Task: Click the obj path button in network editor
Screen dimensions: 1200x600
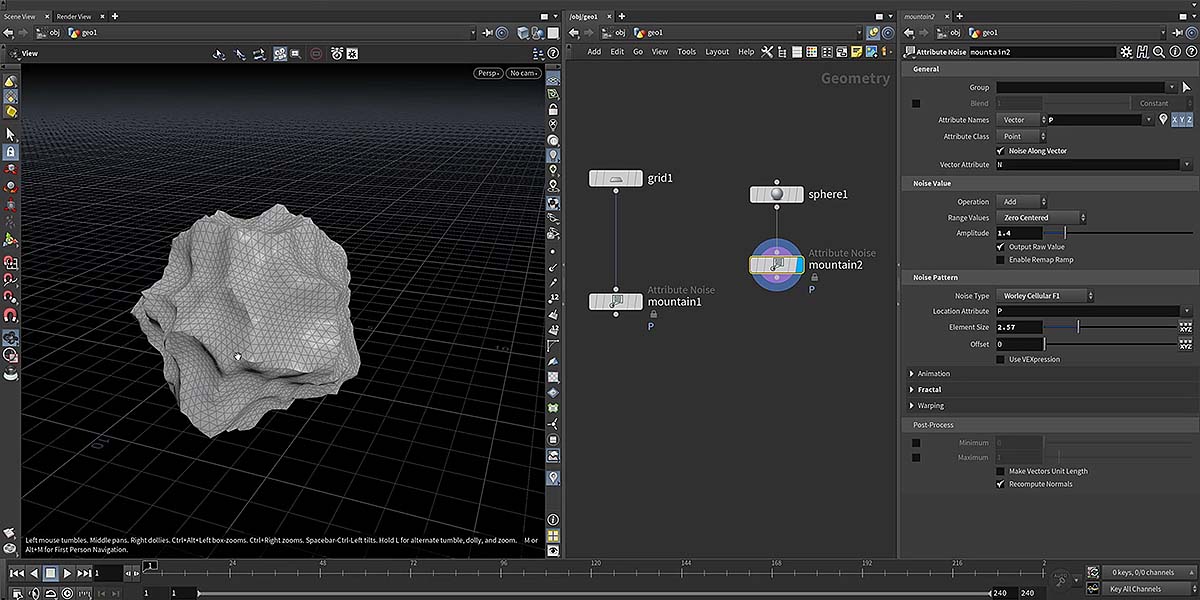Action: coord(613,33)
